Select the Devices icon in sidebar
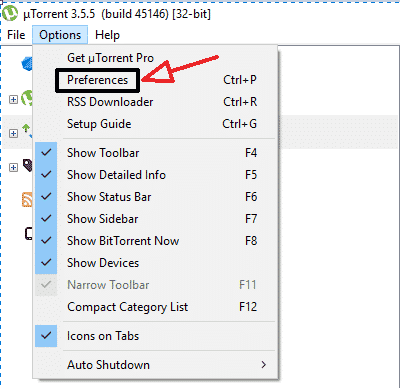This screenshot has width=400, height=388. 29,234
